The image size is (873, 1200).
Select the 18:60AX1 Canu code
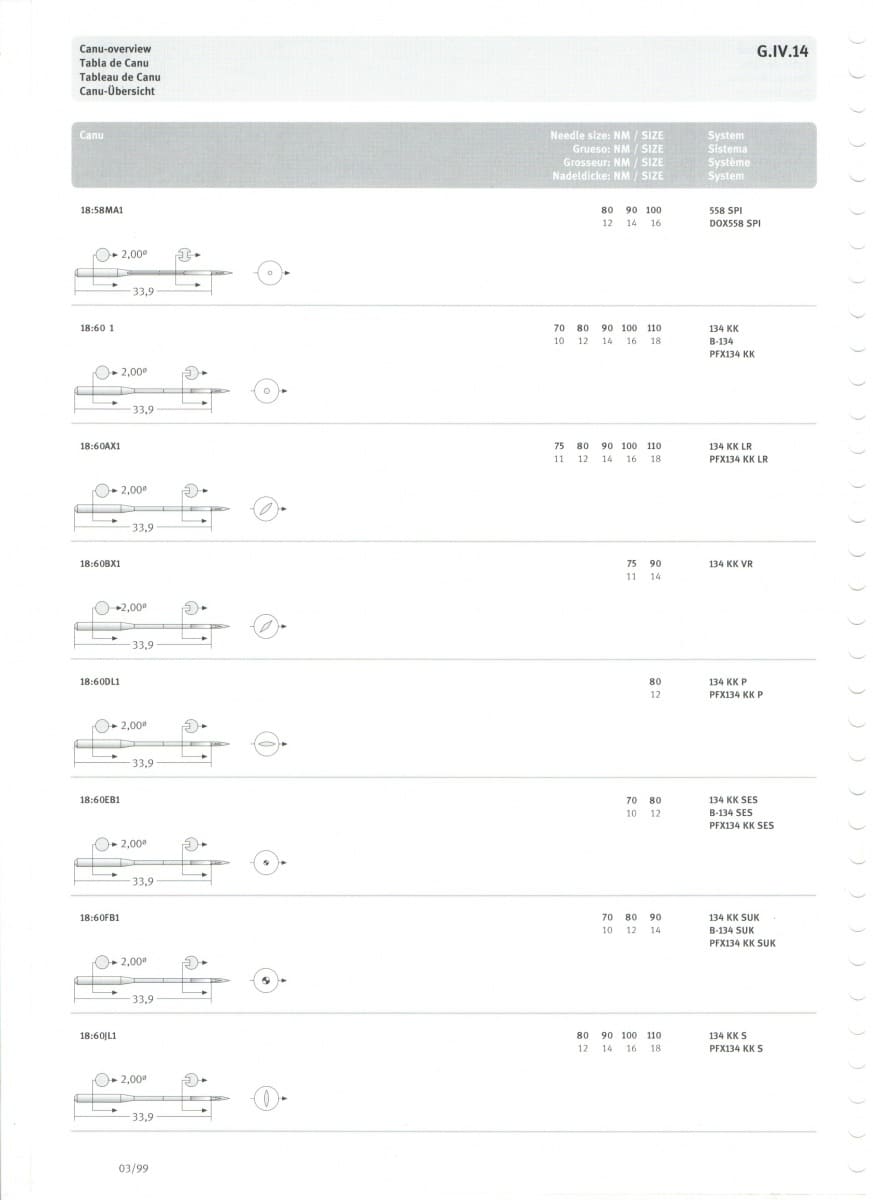100,446
